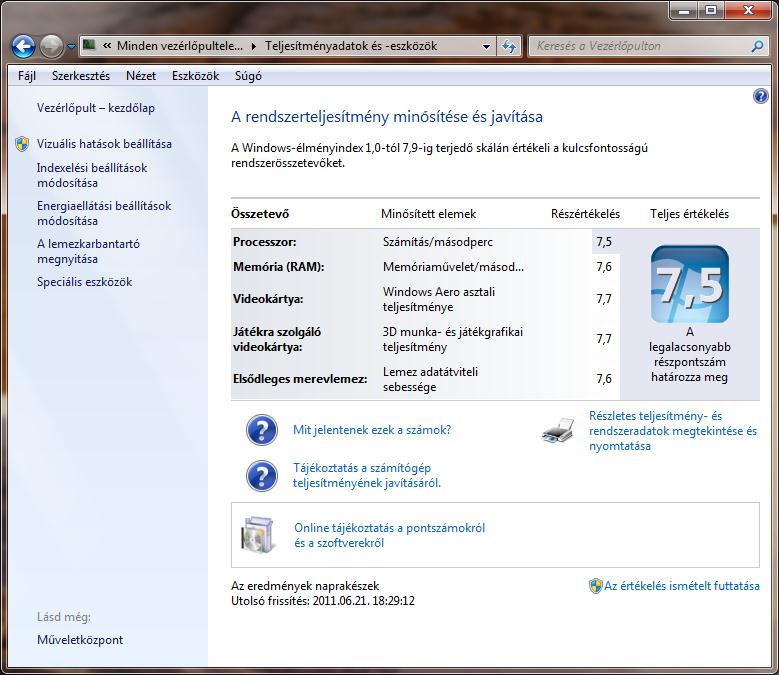Click shield icon beside 'Az értékelés ismételt futtatása'
Image resolution: width=779 pixels, height=675 pixels.
tap(595, 586)
